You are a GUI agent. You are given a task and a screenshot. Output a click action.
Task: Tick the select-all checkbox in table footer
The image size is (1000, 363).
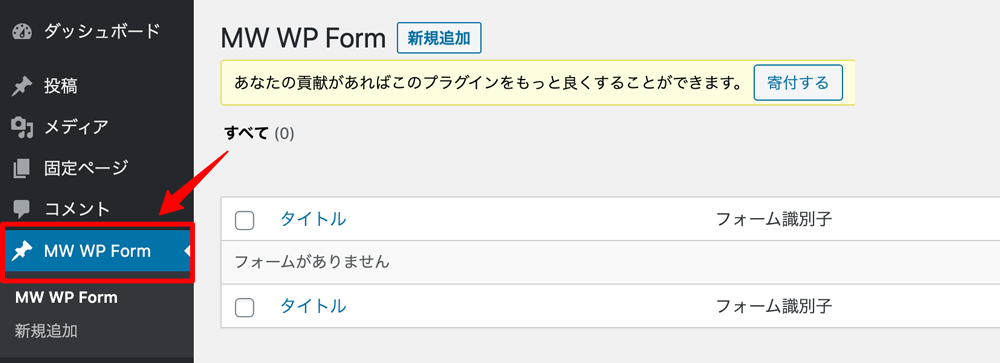pyautogui.click(x=244, y=307)
